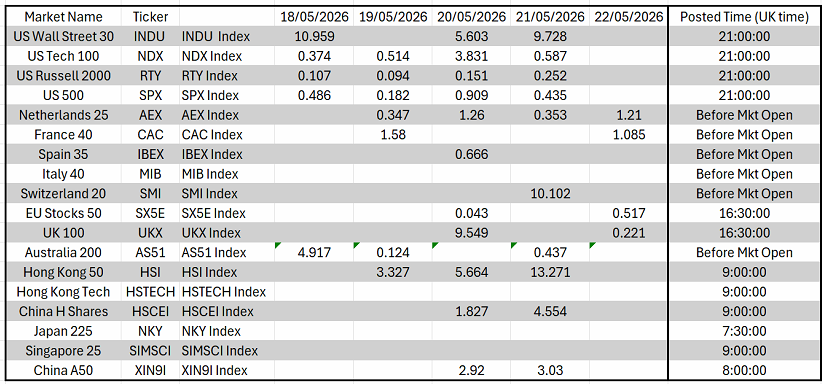
Task: Click the US 500 cell
Action: 63,95
